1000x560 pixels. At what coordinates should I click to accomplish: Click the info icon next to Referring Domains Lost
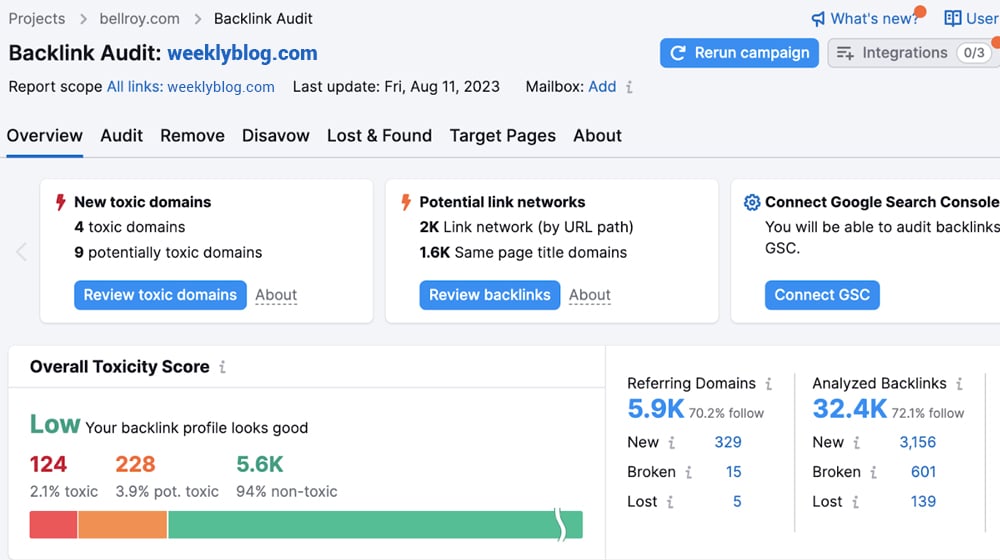point(670,502)
